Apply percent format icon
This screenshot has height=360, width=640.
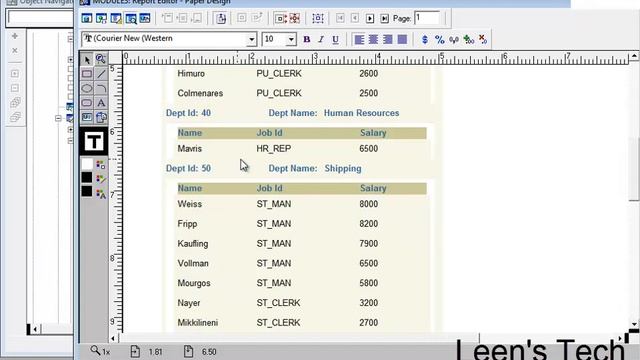point(440,40)
